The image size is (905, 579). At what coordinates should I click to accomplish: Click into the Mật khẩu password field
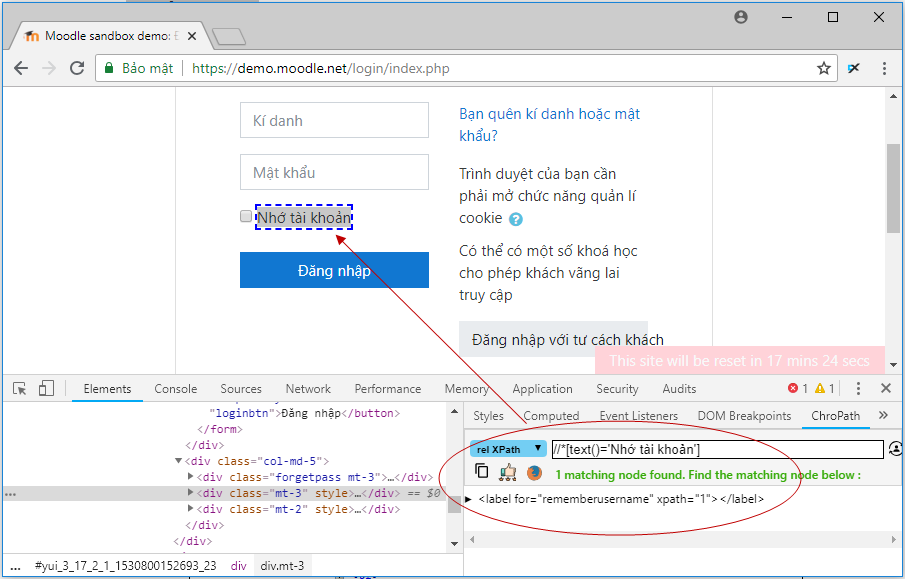click(x=334, y=172)
